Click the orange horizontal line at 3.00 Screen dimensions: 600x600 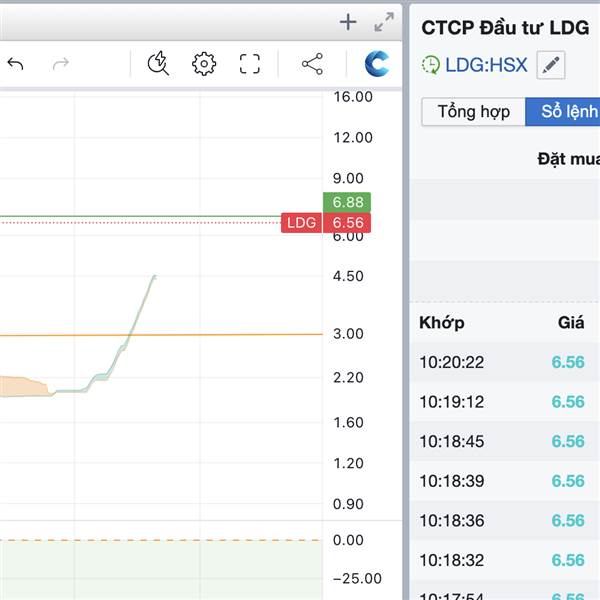pyautogui.click(x=161, y=335)
